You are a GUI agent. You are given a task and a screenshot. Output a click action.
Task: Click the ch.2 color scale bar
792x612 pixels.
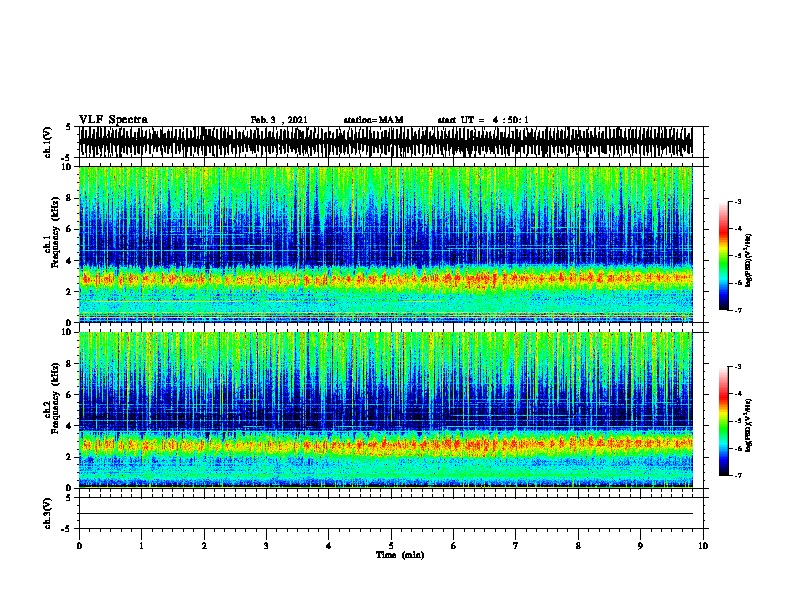724,421
